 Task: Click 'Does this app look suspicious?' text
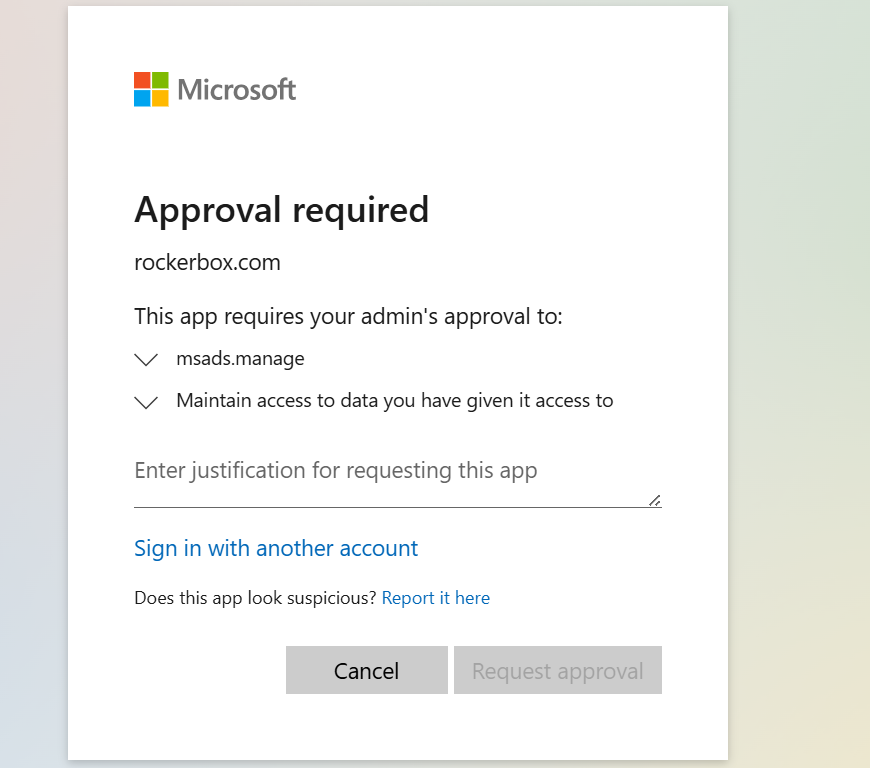tap(255, 598)
